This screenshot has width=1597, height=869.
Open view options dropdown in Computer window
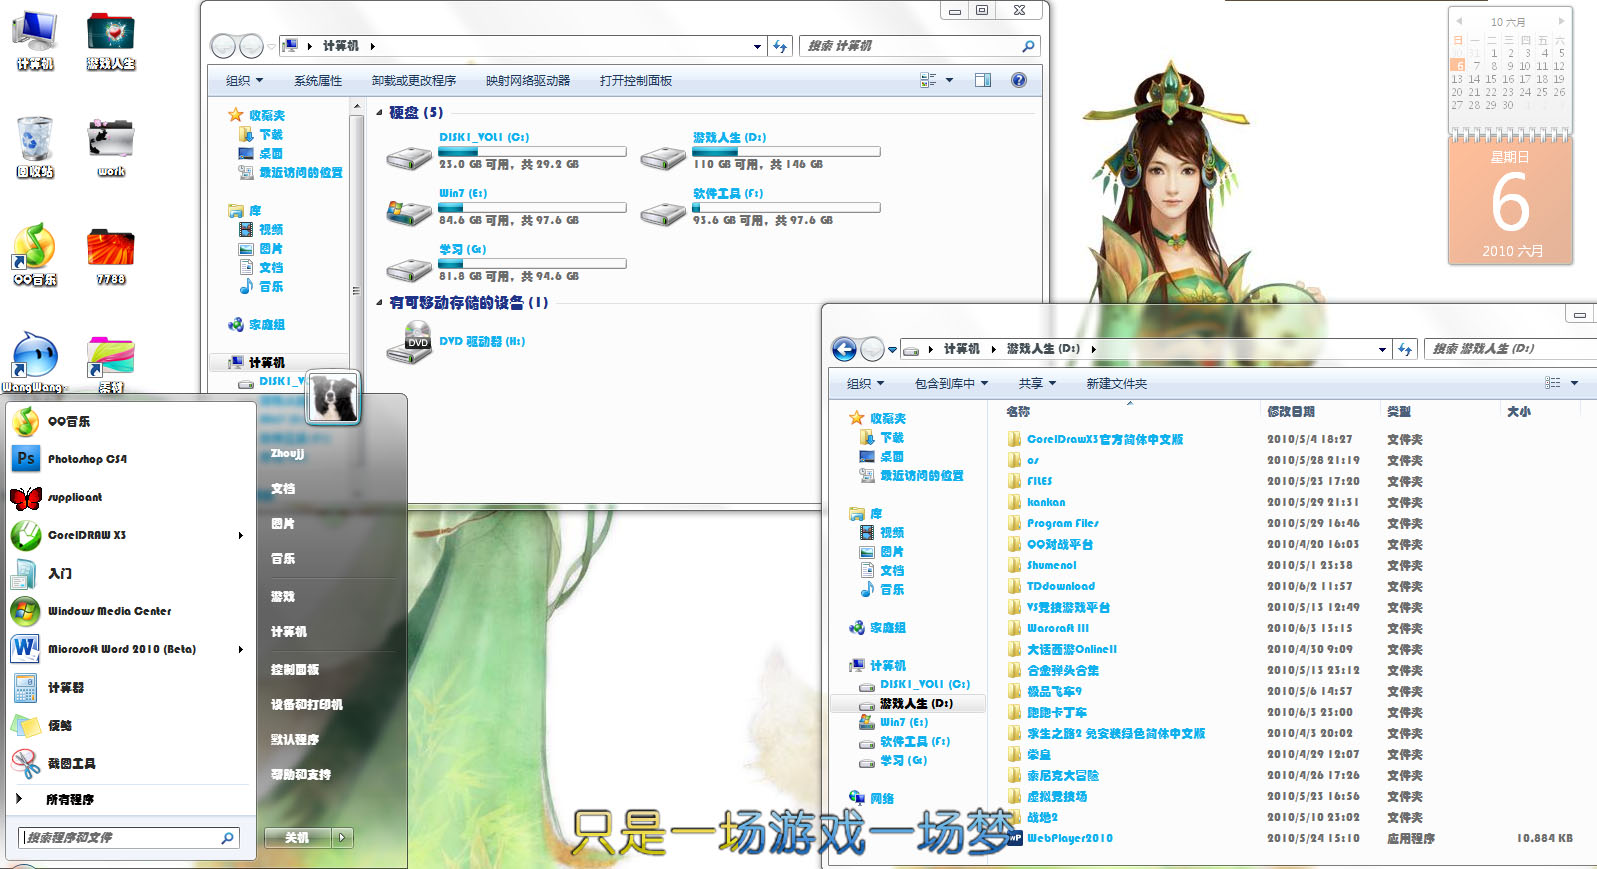[x=950, y=80]
